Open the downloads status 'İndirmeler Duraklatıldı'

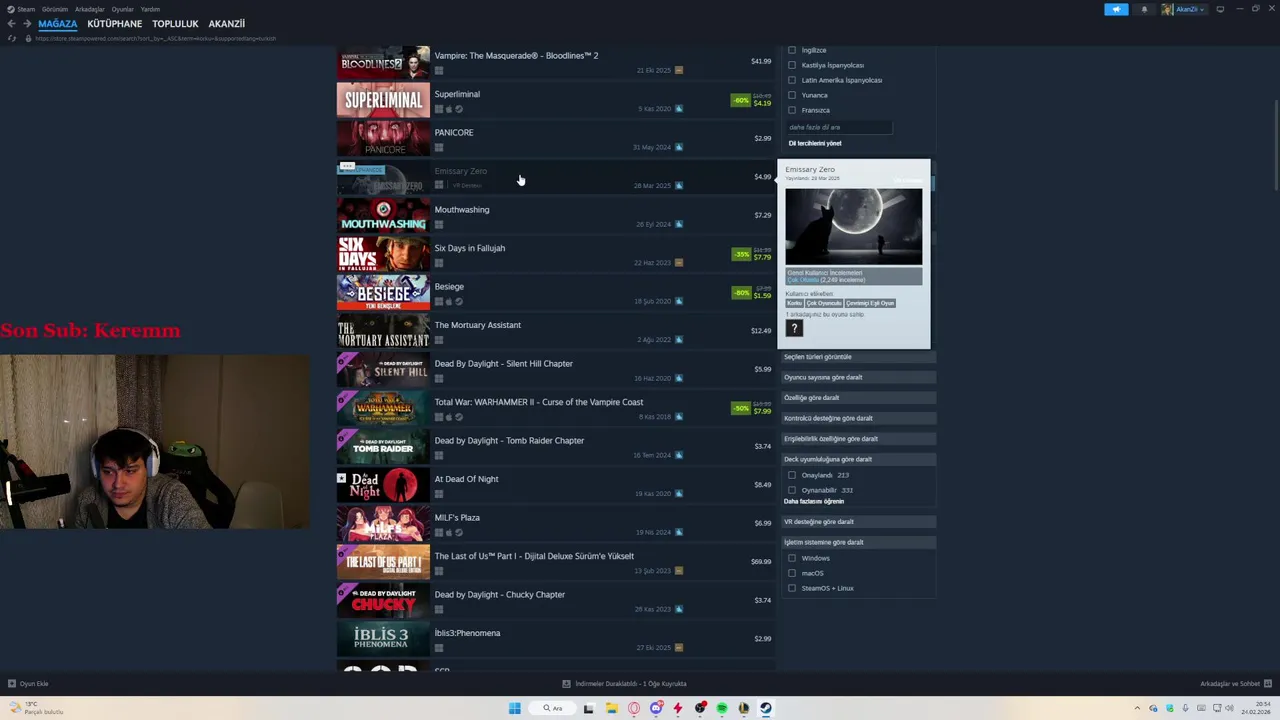tap(624, 684)
